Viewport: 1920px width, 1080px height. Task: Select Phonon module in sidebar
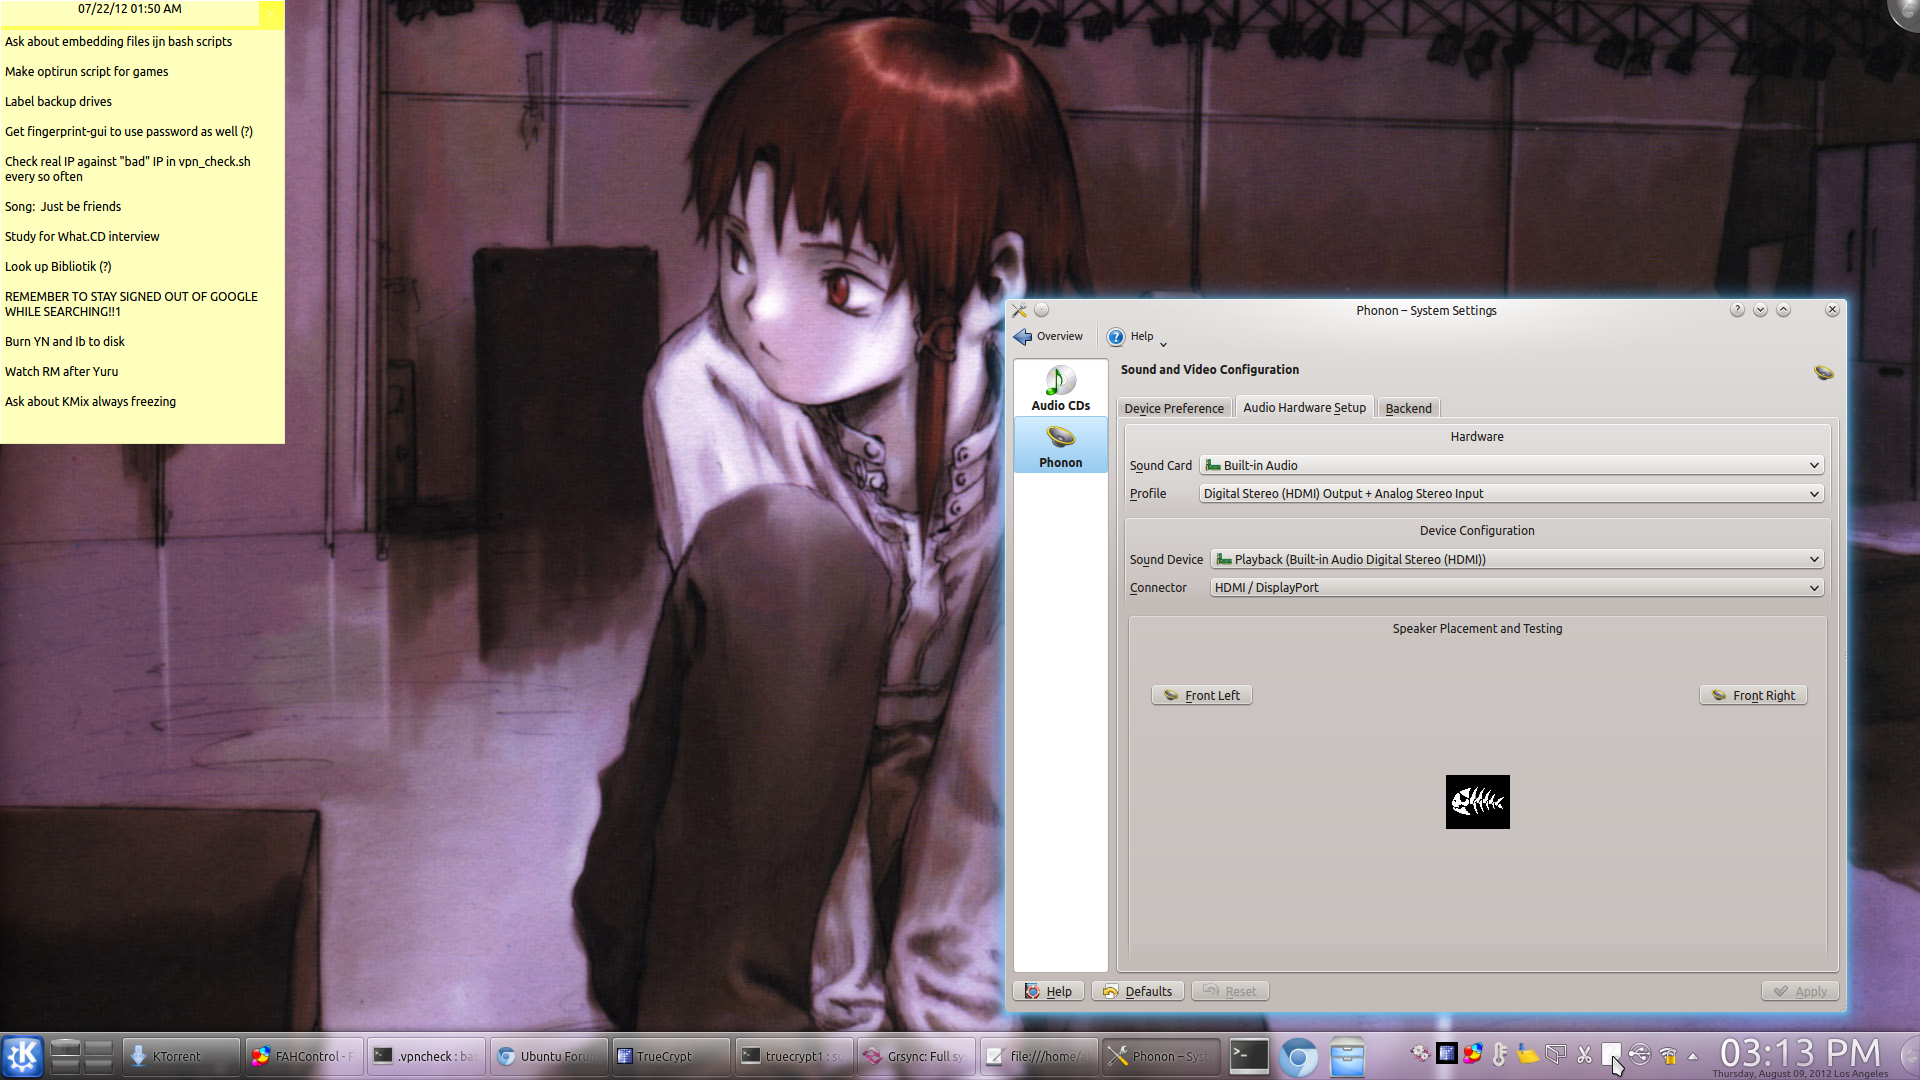coord(1060,446)
